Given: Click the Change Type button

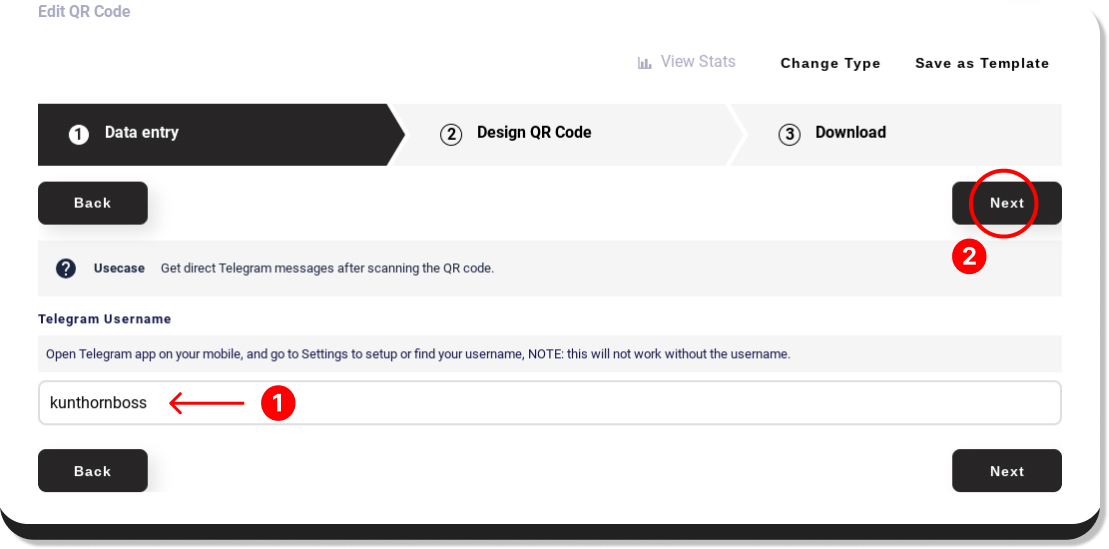Looking at the screenshot, I should click(x=830, y=63).
